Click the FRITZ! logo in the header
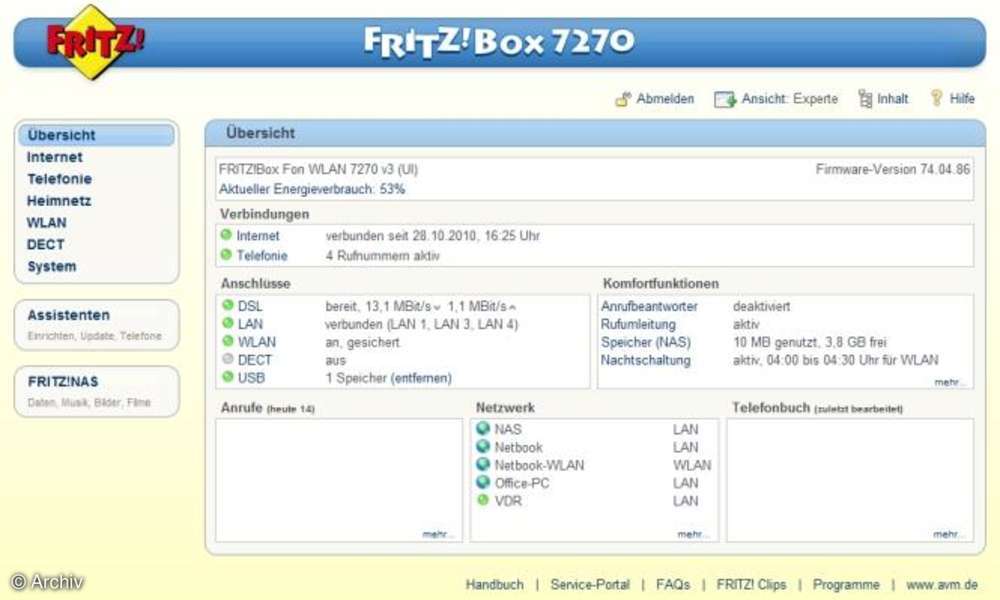 [x=94, y=42]
